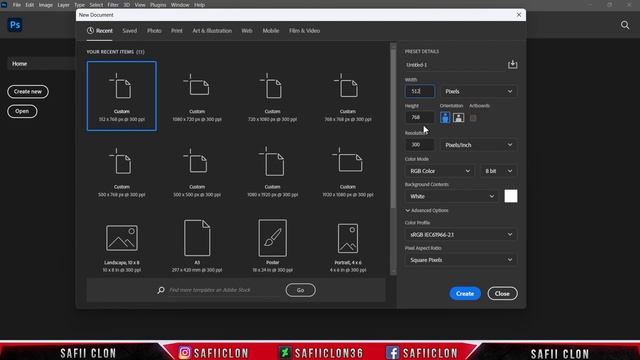The height and width of the screenshot is (360, 640).
Task: Open the width units Pixels dropdown
Action: tap(478, 91)
